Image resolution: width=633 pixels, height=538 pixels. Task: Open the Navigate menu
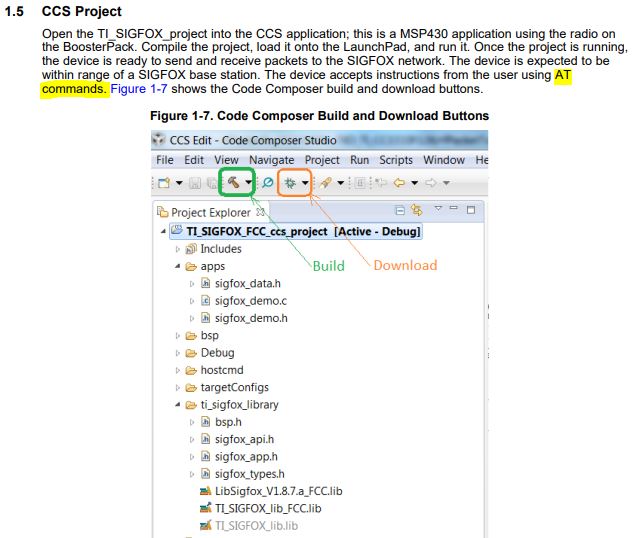(271, 161)
